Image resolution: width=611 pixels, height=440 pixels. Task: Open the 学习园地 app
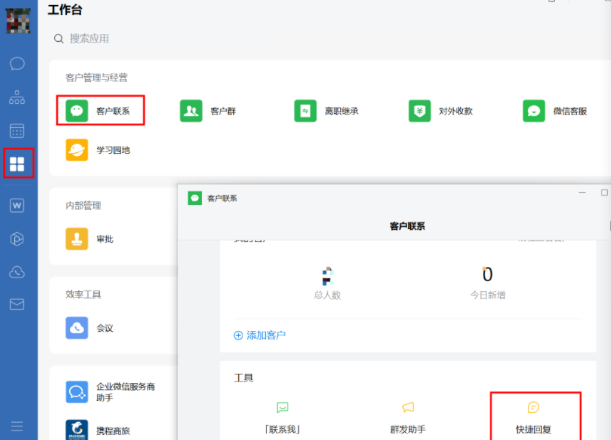98,150
